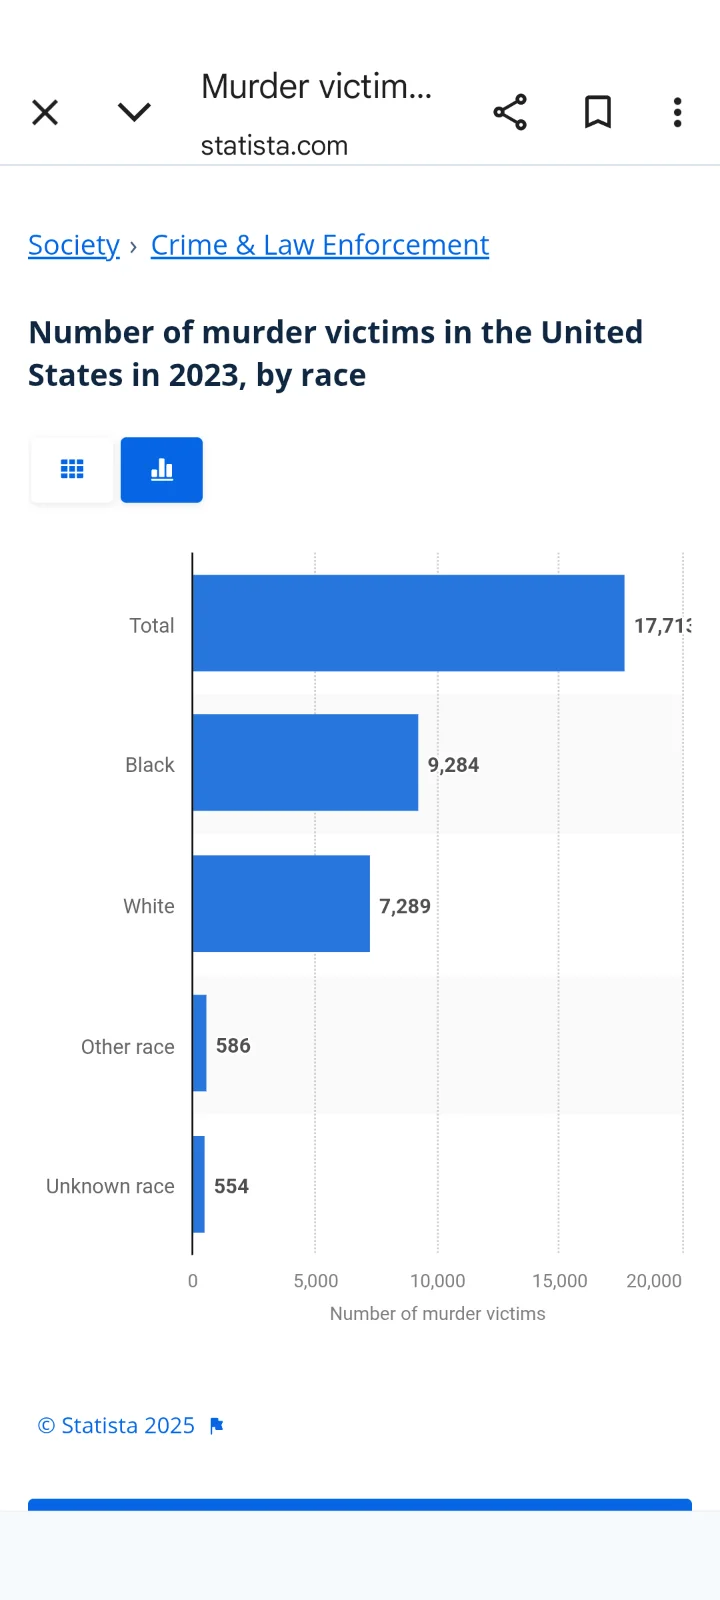Expand the tab dropdown chevron
This screenshot has width=720, height=1600.
coord(134,112)
